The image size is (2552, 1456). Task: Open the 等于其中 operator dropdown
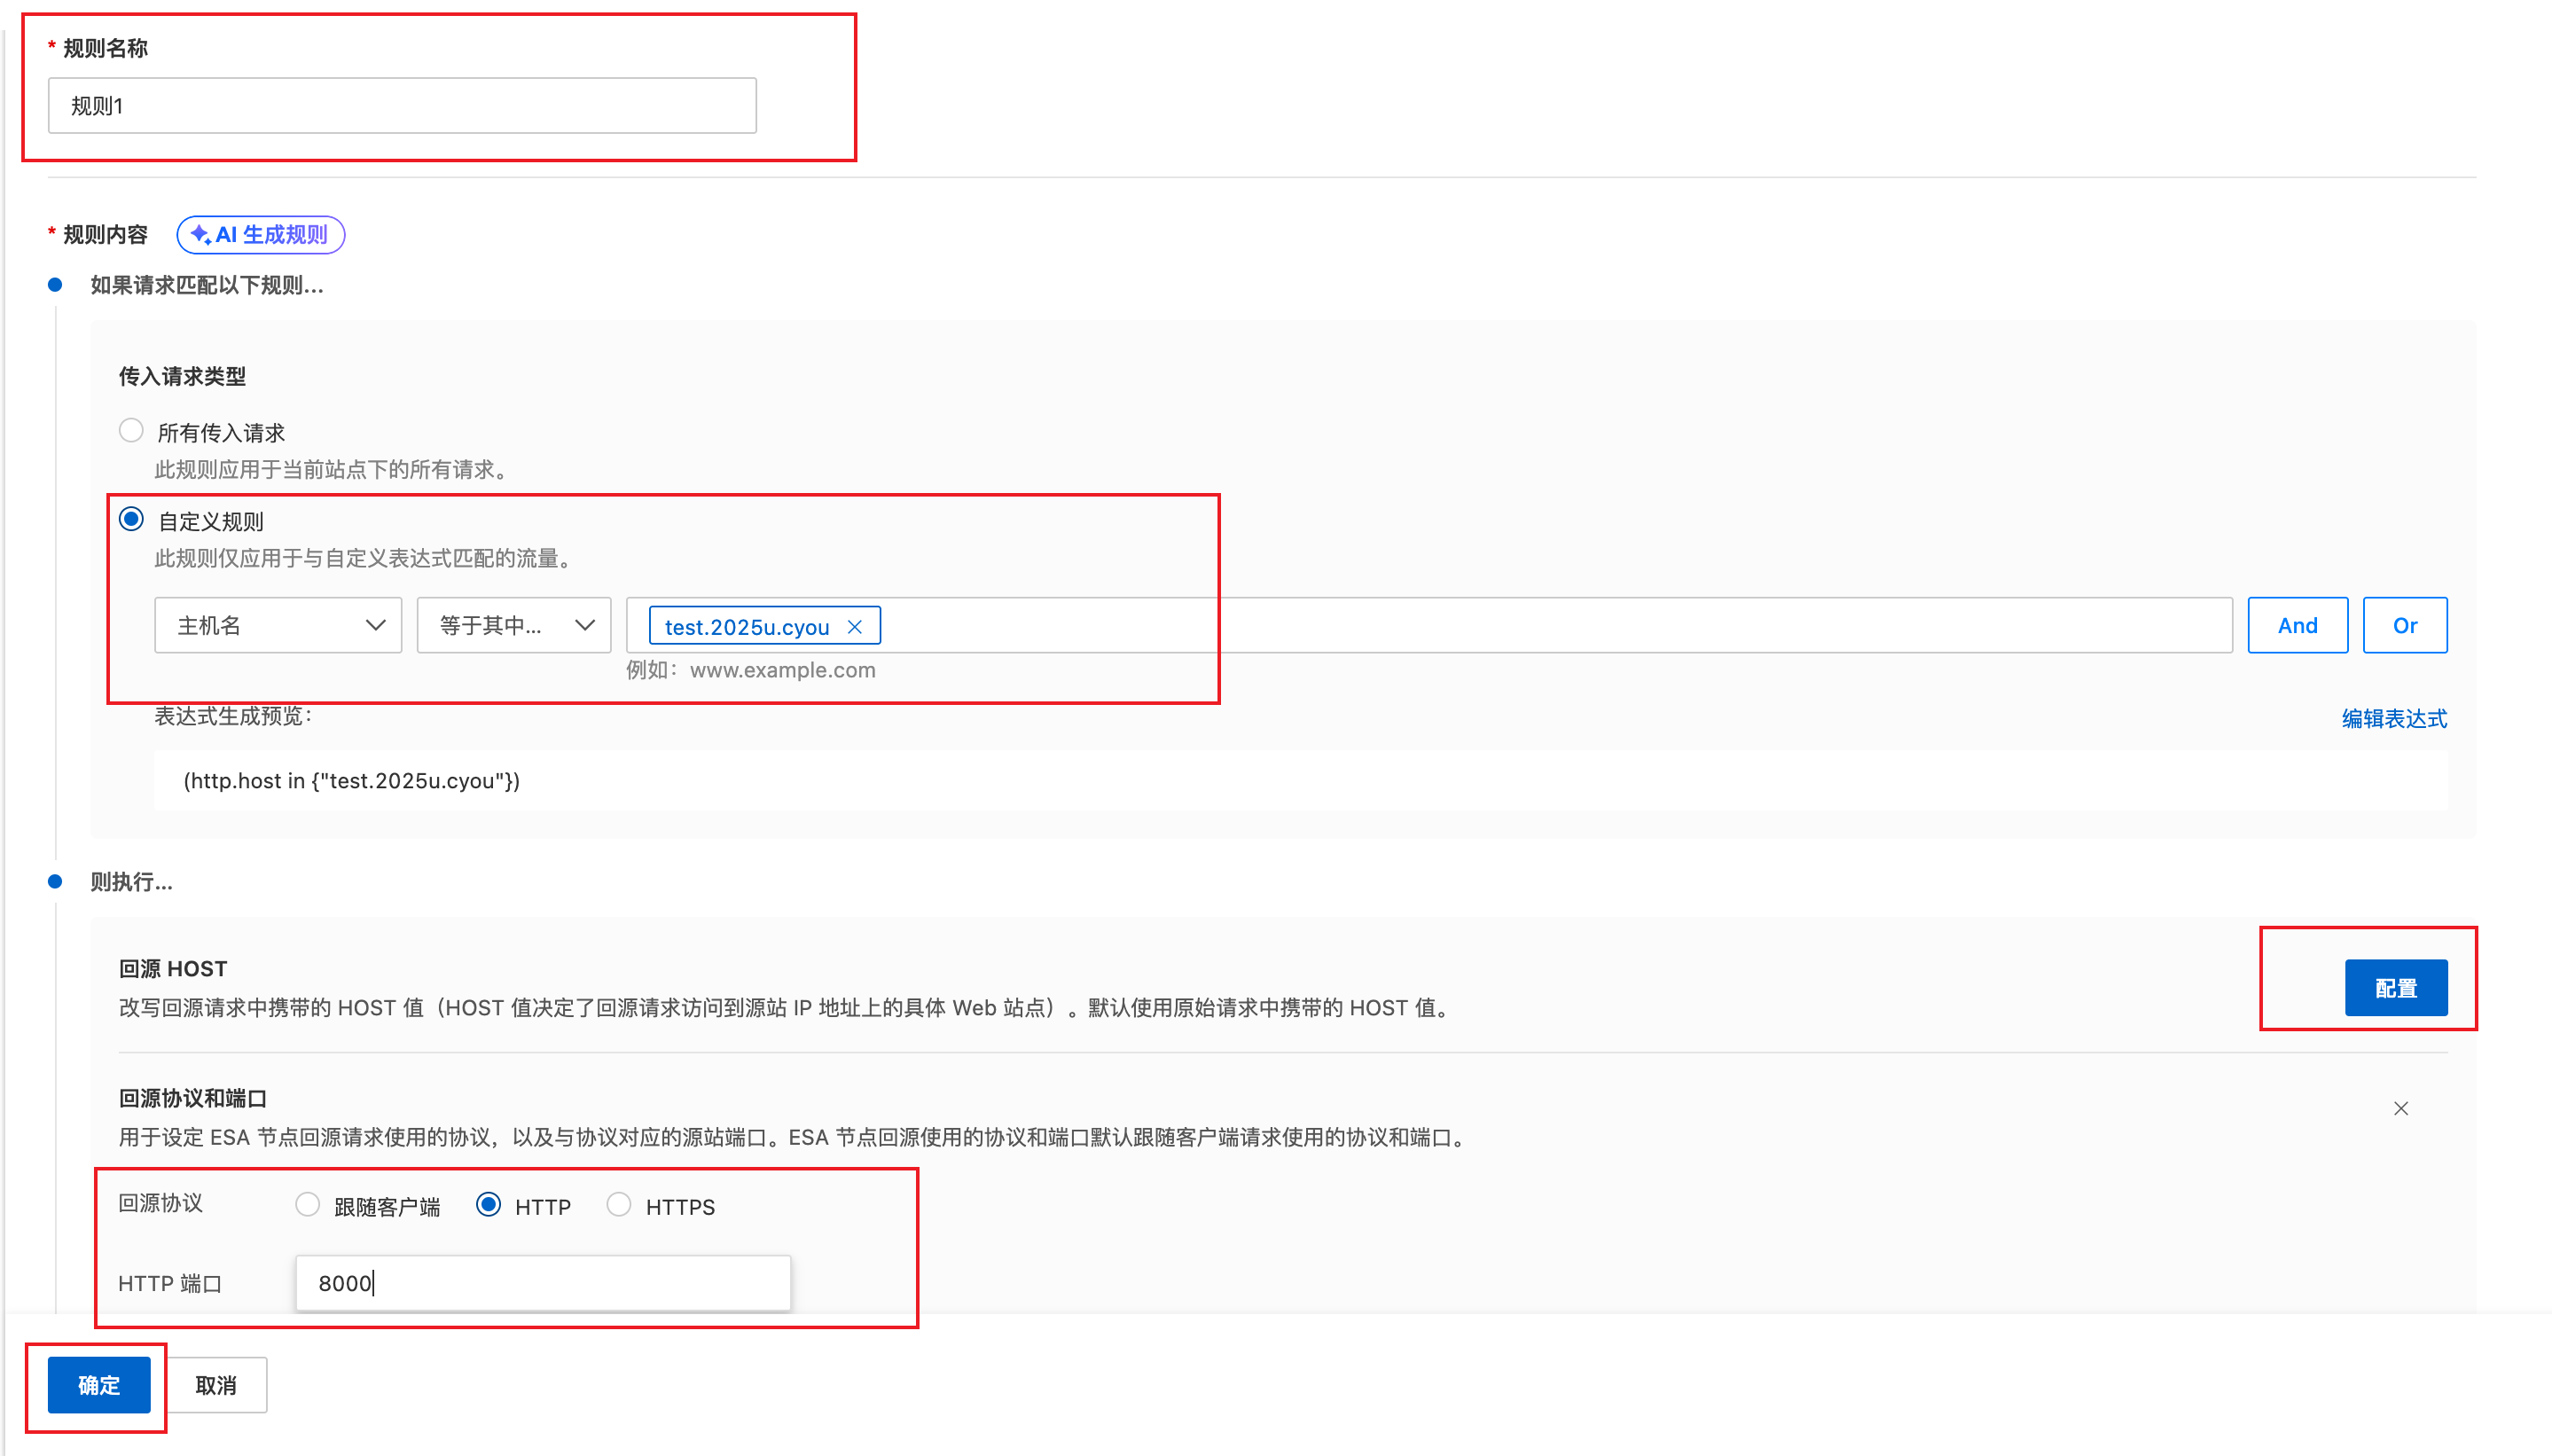coord(514,625)
